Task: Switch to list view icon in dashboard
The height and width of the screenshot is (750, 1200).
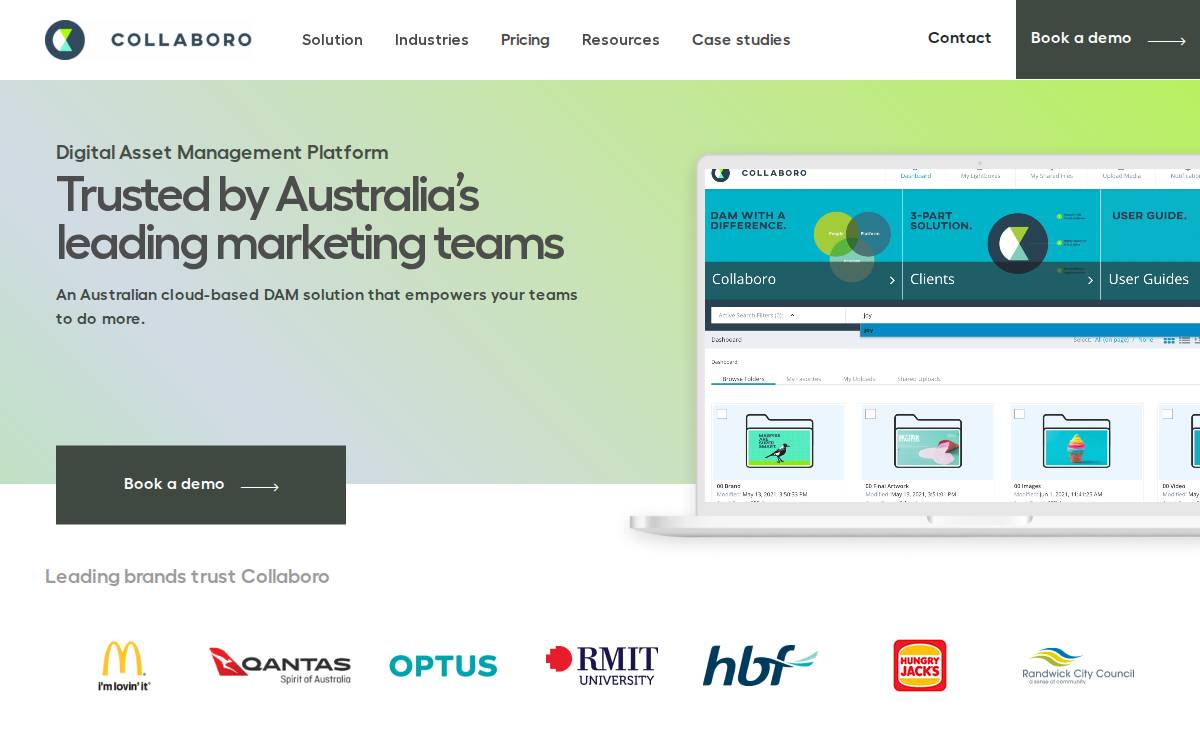Action: pyautogui.click(x=1185, y=340)
